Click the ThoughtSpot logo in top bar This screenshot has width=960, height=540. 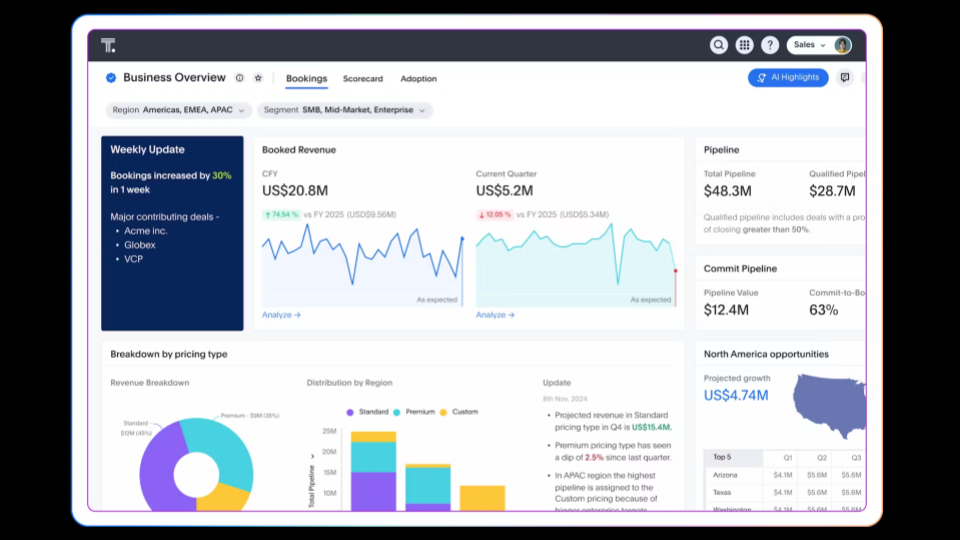pyautogui.click(x=108, y=46)
